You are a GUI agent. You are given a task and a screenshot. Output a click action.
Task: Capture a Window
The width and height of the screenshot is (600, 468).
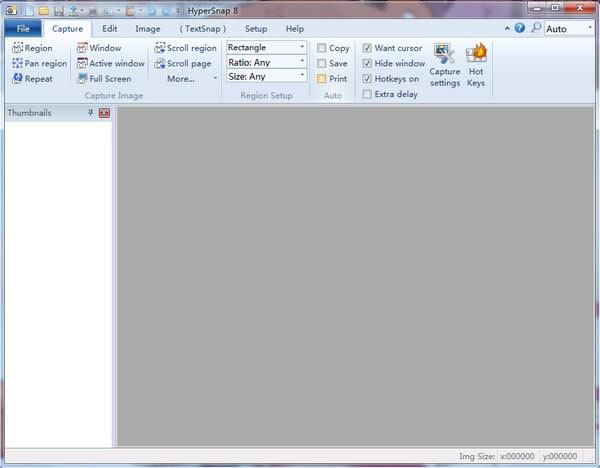tap(99, 48)
